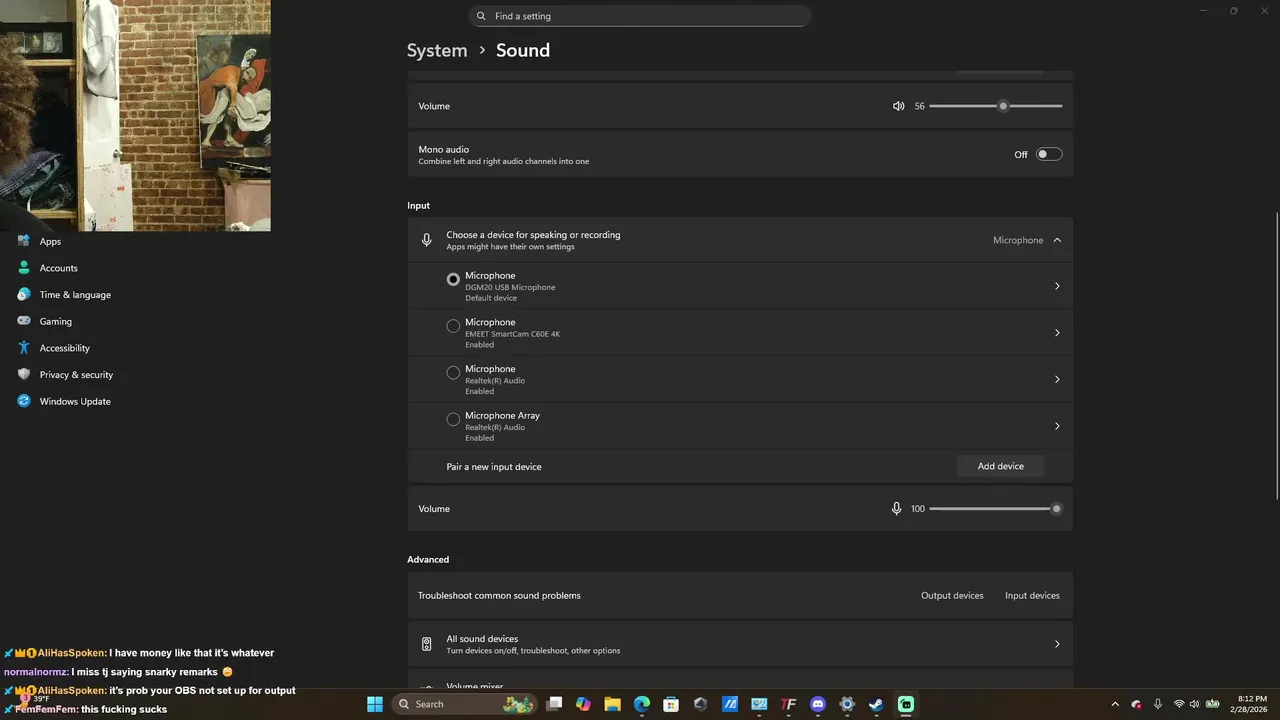Click 'Pair a new input device' text
This screenshot has width=1280, height=720.
click(494, 467)
